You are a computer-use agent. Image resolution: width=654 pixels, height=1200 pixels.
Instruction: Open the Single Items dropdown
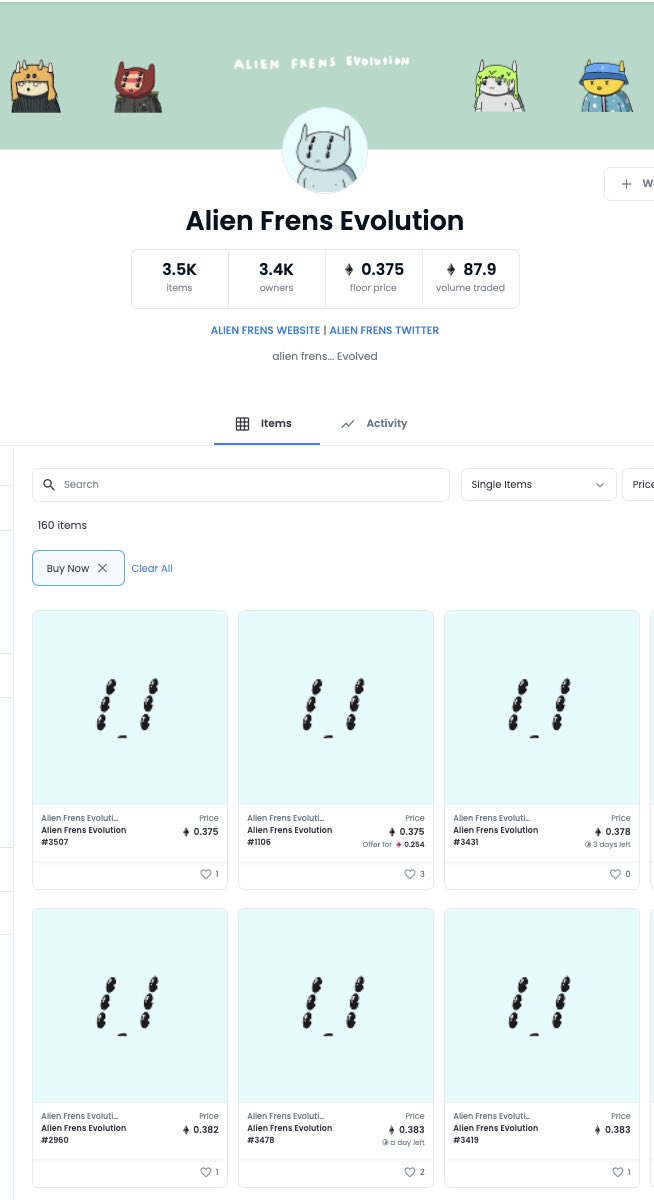pos(538,484)
